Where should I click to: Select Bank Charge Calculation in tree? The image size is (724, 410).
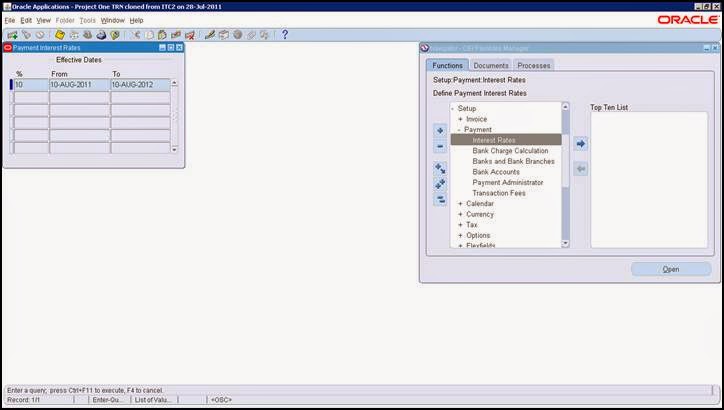(x=510, y=151)
